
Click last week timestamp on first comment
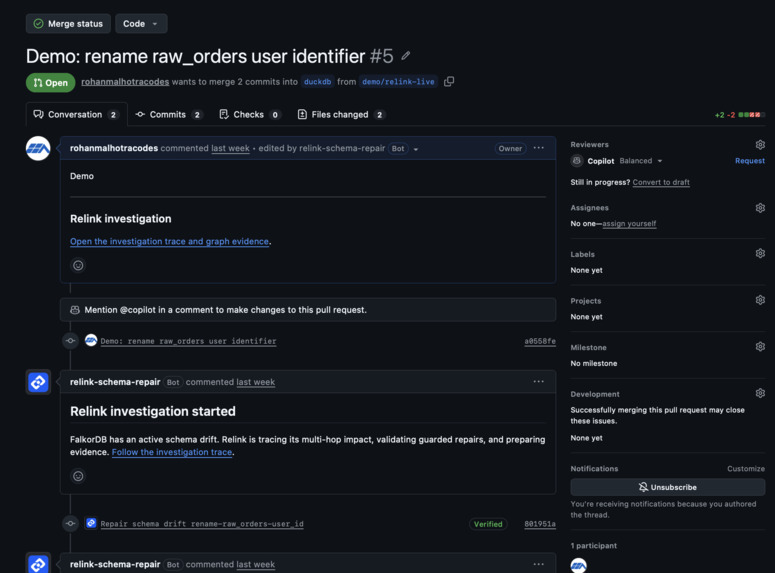230,148
